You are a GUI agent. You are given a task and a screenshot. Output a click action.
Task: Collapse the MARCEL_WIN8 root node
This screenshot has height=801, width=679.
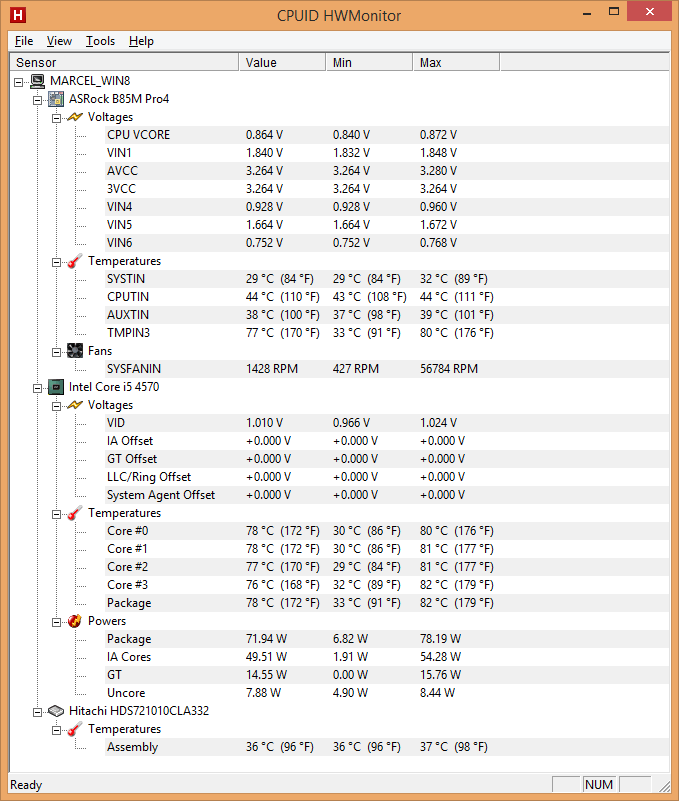click(x=18, y=82)
